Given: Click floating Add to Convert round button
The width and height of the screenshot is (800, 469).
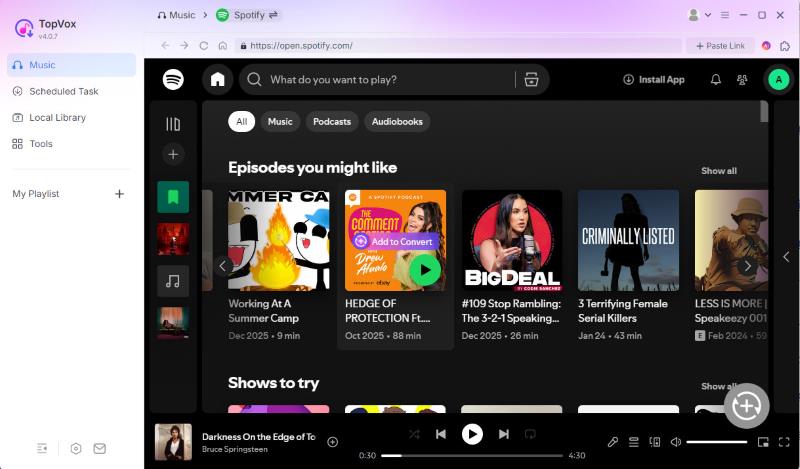Looking at the screenshot, I should 746,406.
